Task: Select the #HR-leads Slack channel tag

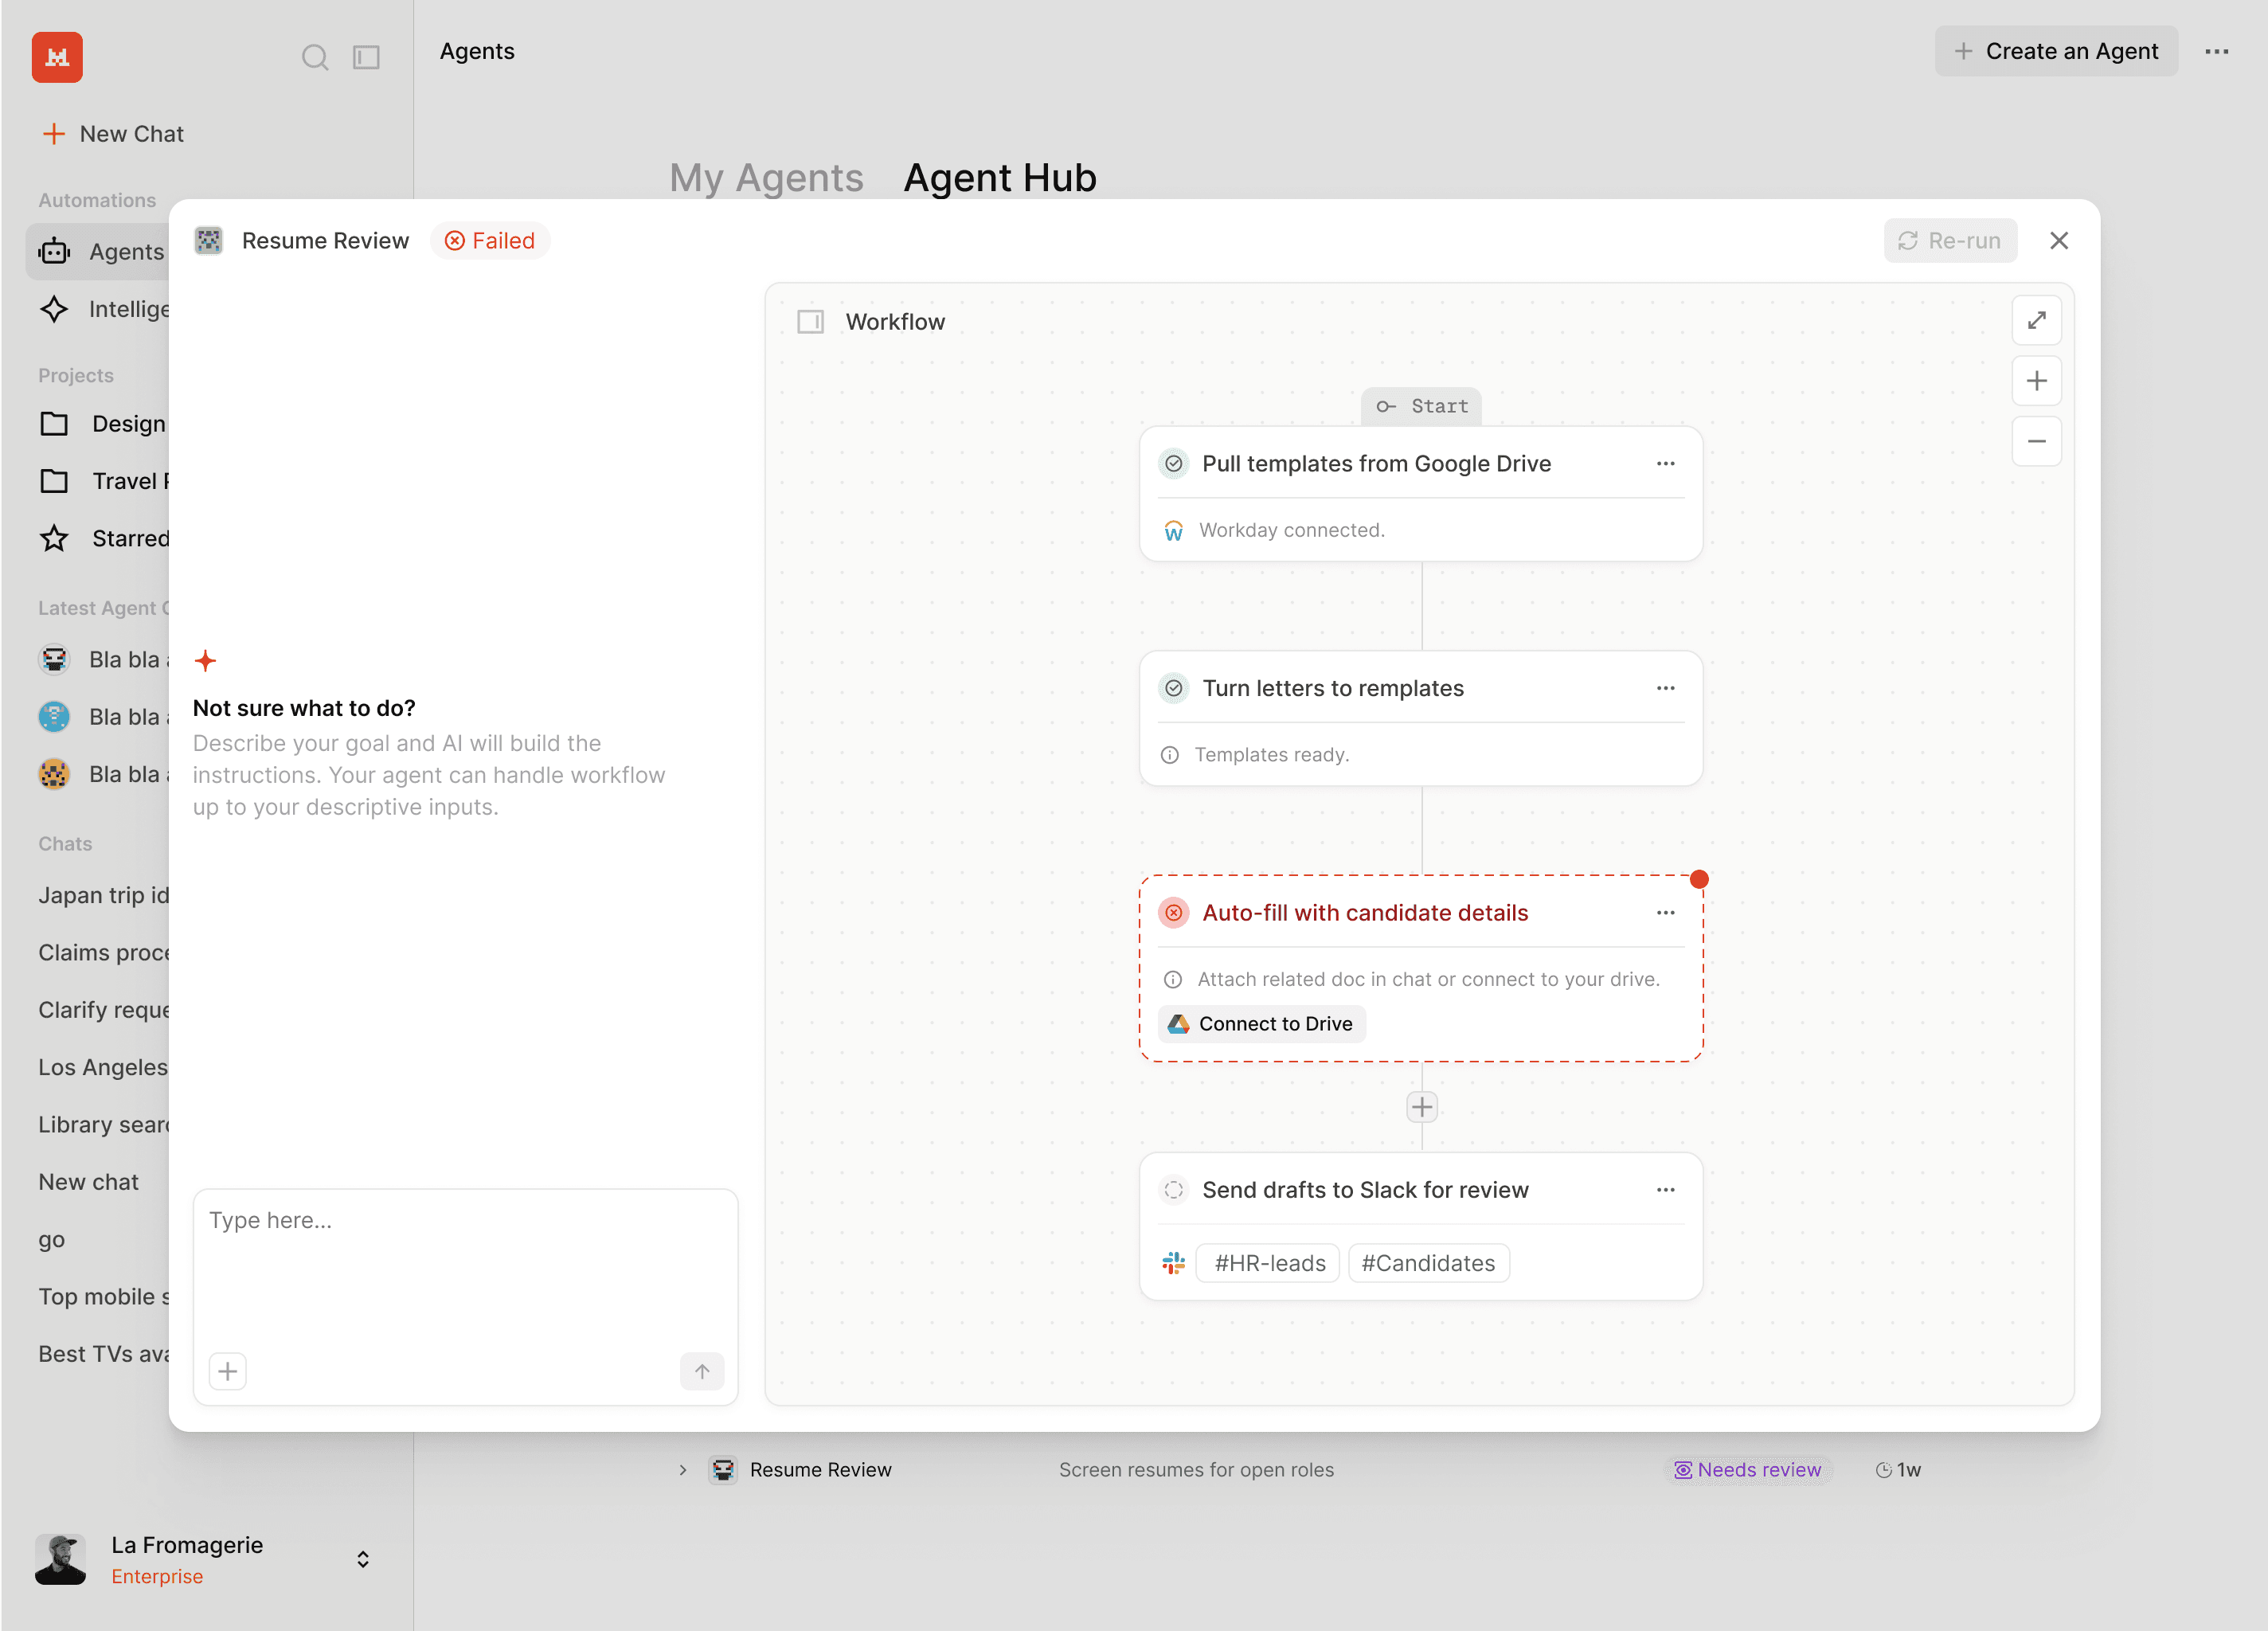Action: click(1269, 1263)
